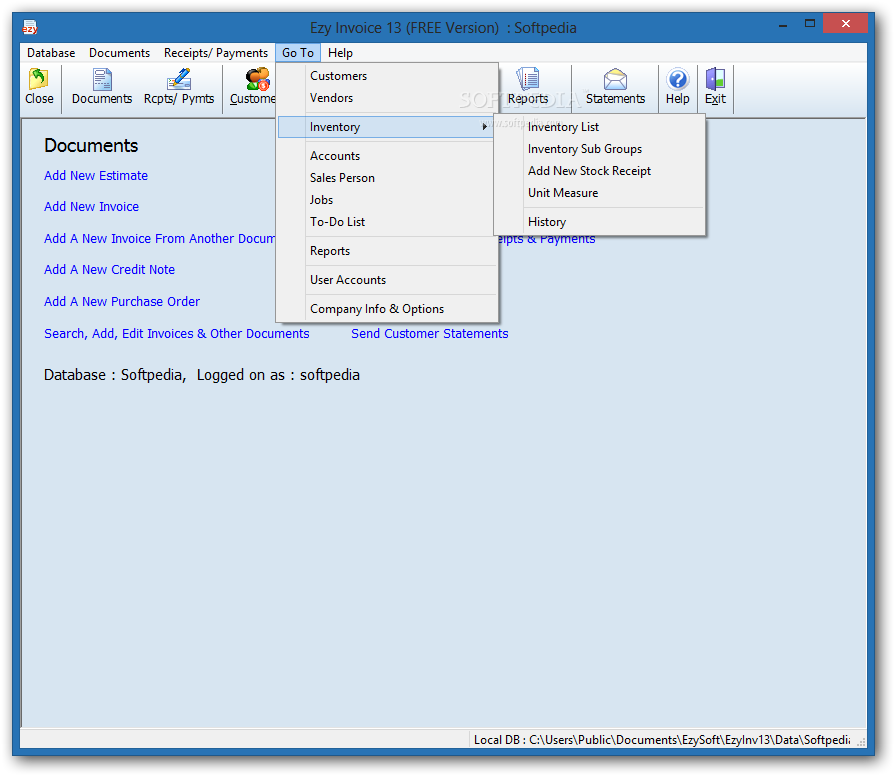
Task: Open the Receipts/ Payments menu
Action: coord(216,52)
